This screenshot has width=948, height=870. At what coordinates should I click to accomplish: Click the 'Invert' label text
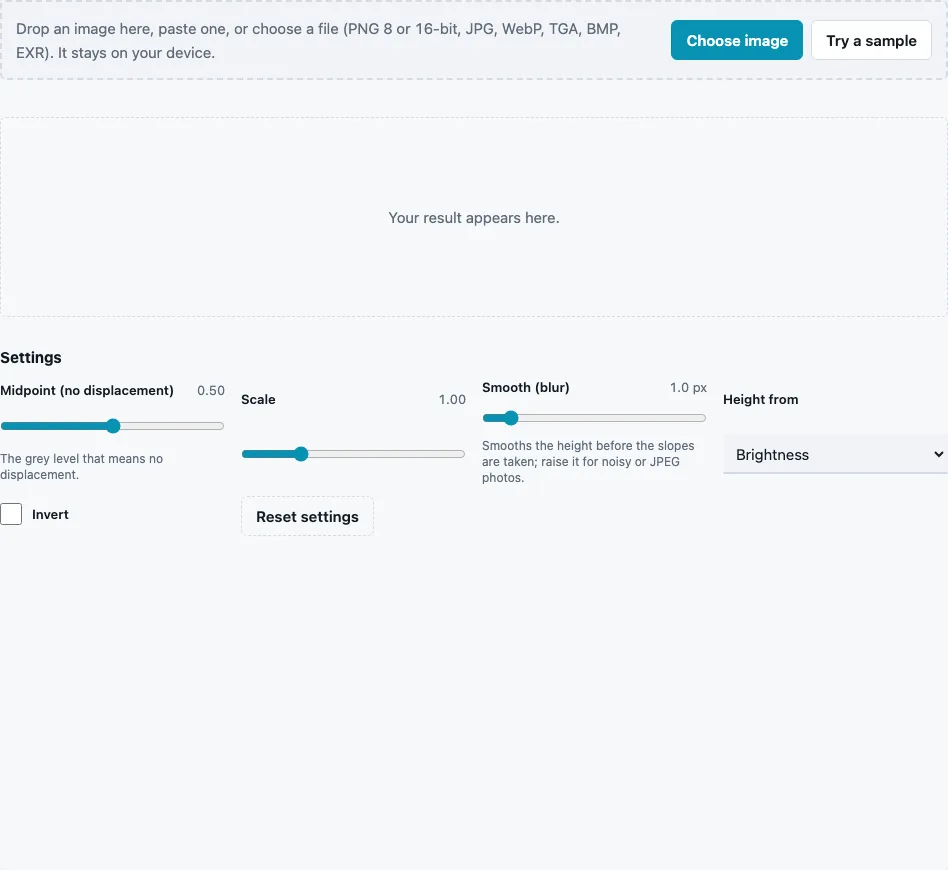tap(50, 515)
